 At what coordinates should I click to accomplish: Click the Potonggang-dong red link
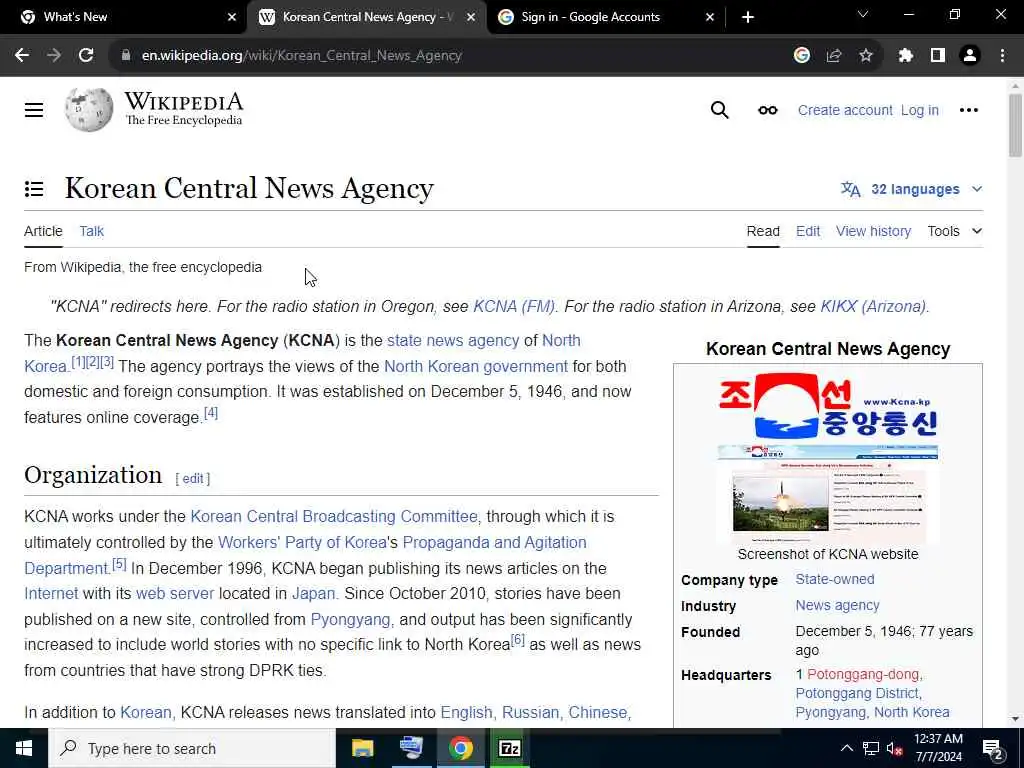coord(863,674)
